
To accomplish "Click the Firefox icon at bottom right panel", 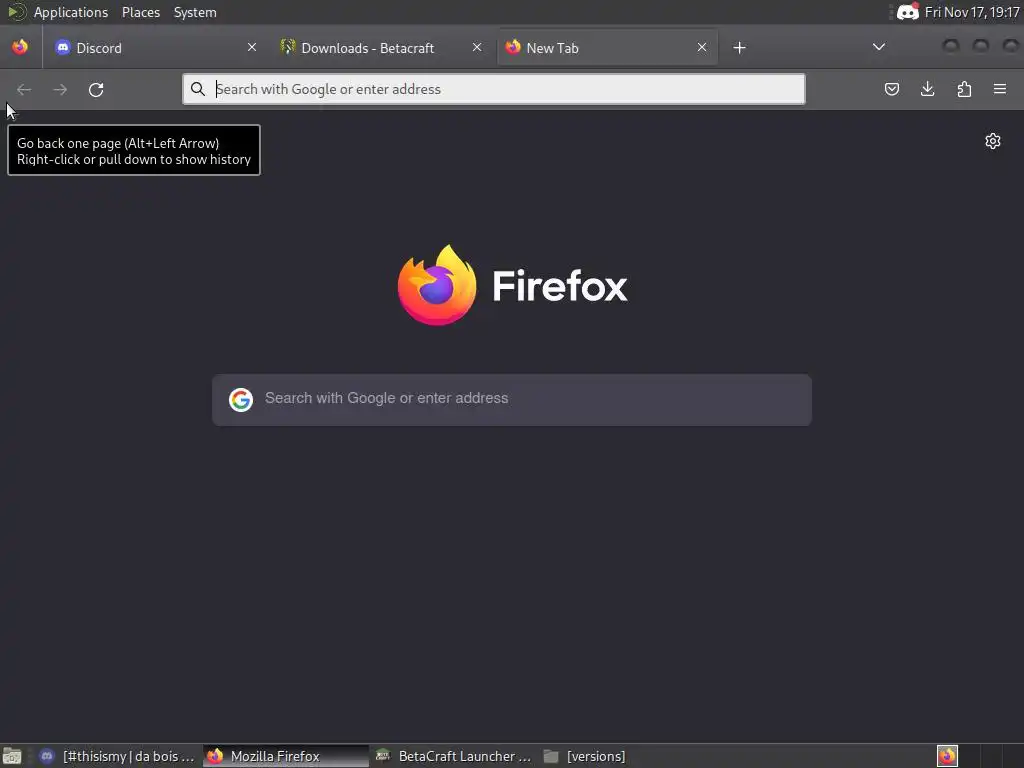I will coord(947,756).
